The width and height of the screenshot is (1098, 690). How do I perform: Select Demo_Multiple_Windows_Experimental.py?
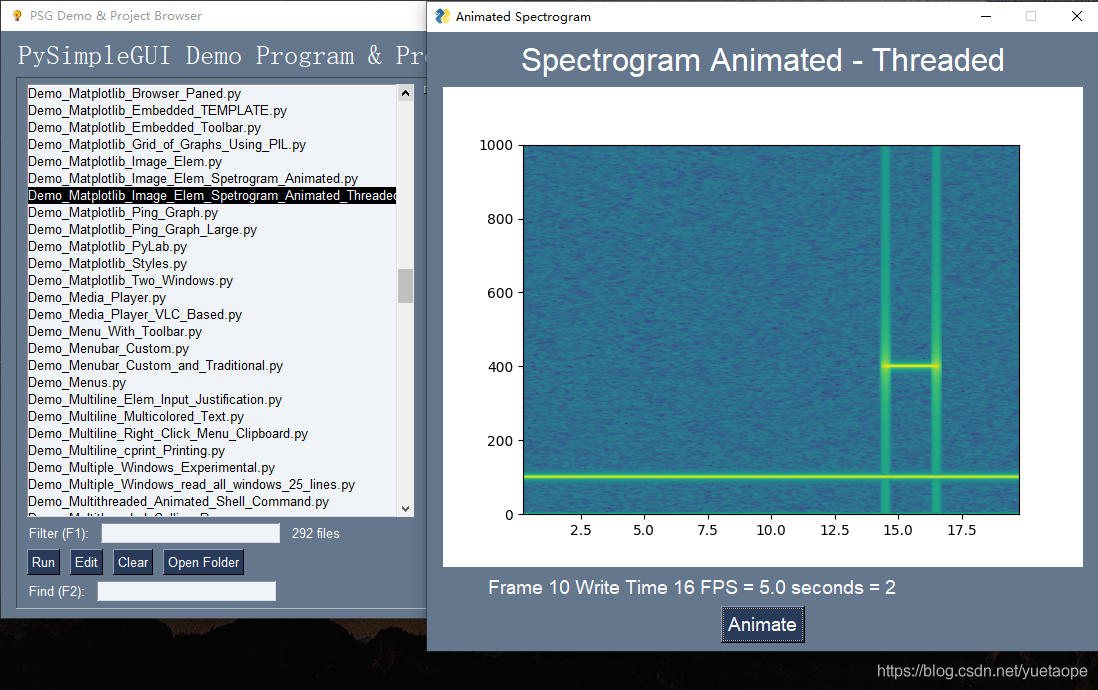(x=211, y=467)
